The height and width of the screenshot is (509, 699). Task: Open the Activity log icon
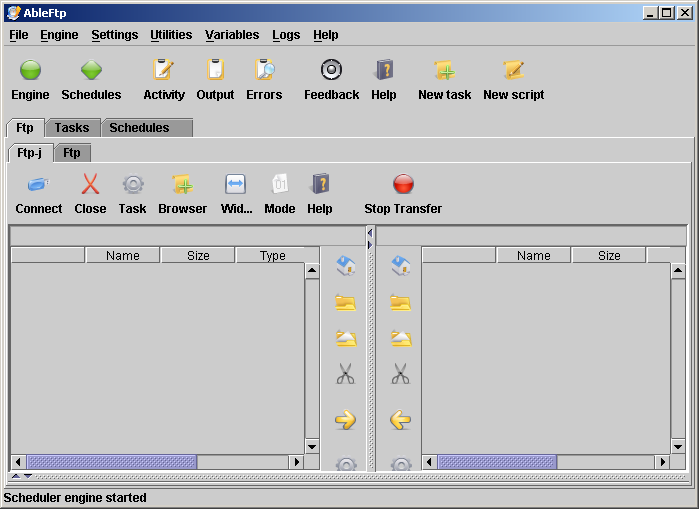click(x=164, y=70)
